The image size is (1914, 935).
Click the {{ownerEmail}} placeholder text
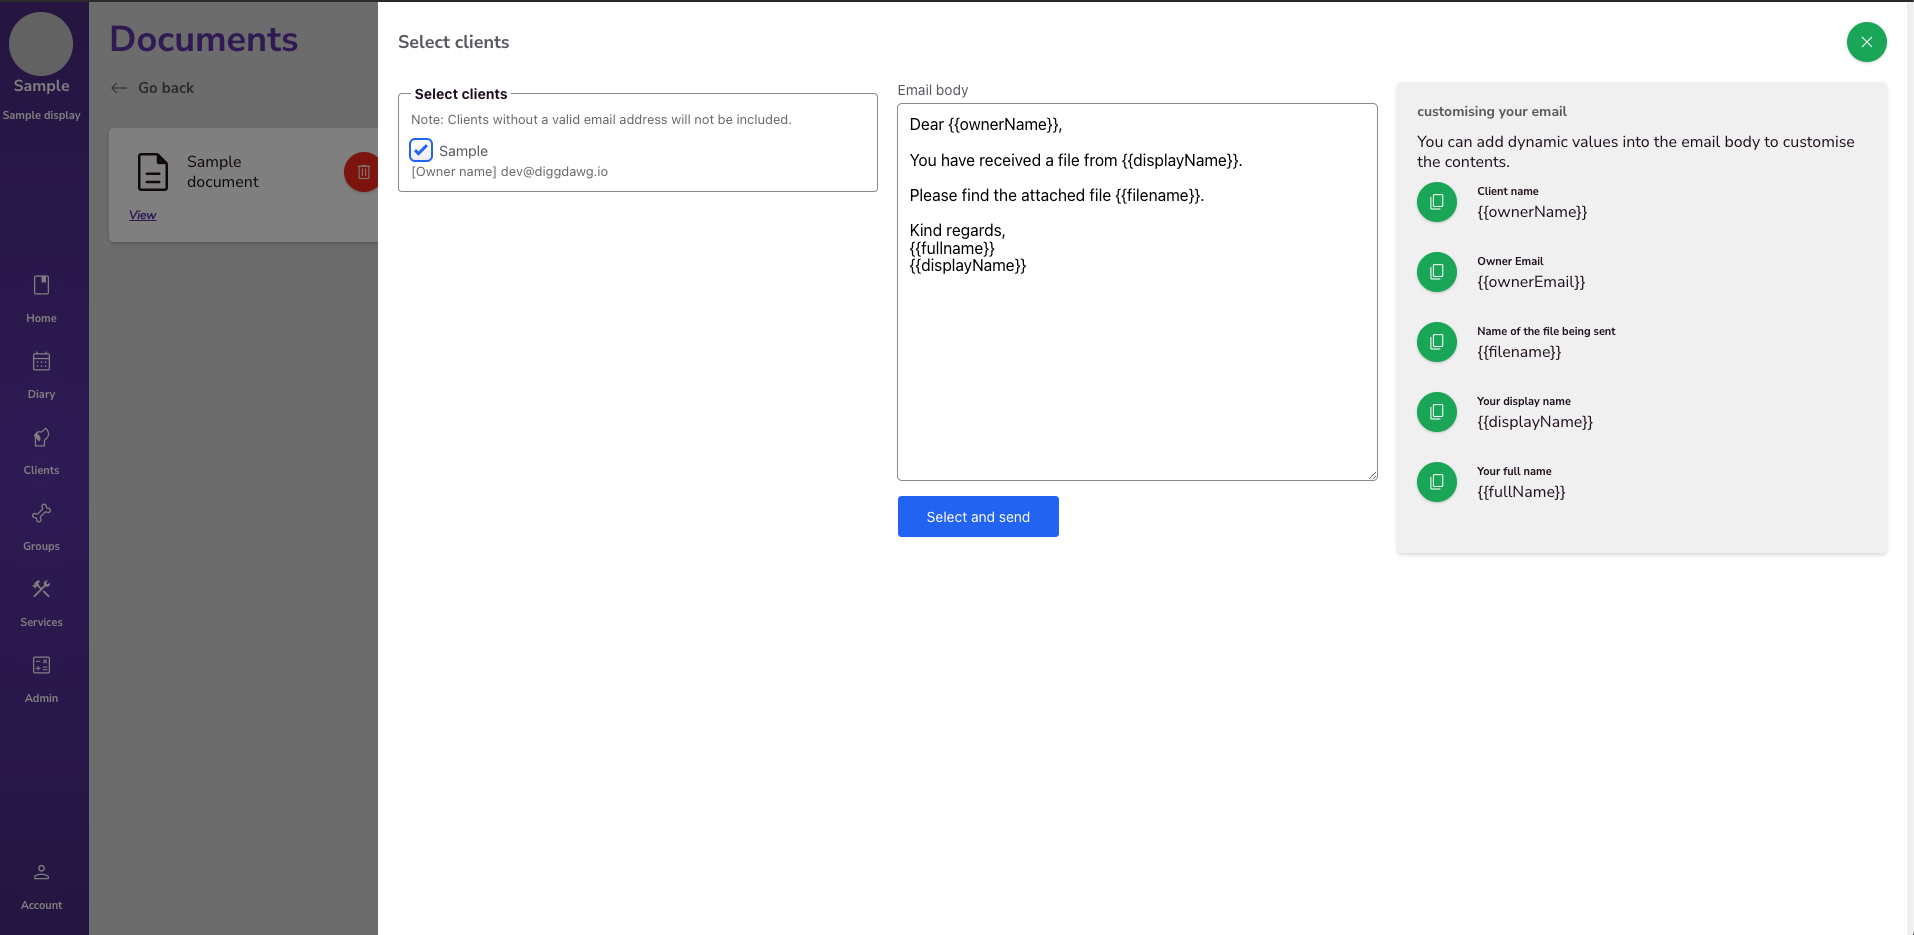(x=1531, y=282)
